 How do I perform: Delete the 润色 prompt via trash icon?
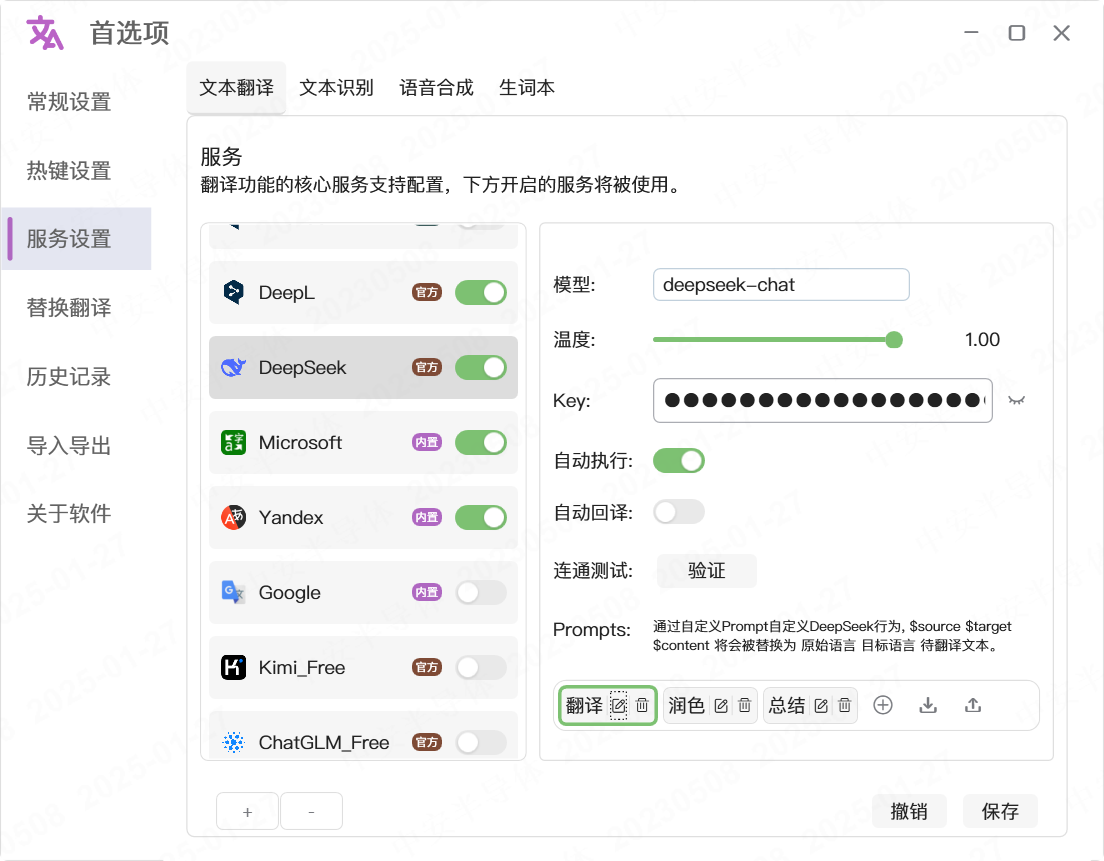coord(745,705)
